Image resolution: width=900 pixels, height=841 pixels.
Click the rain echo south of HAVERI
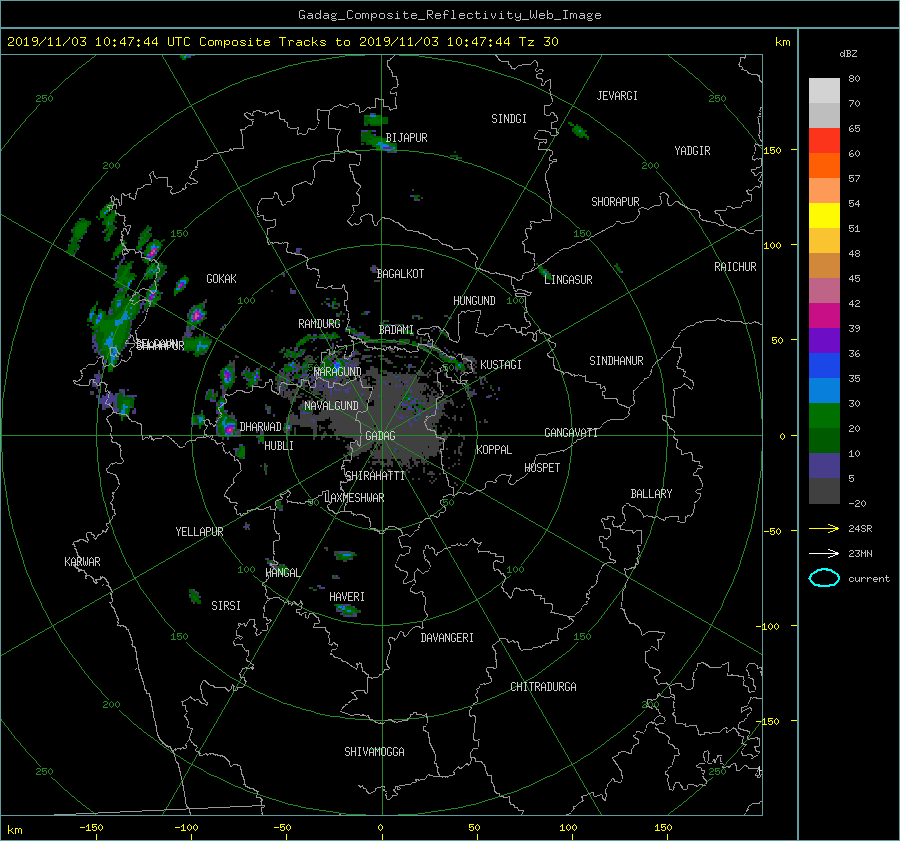[347, 610]
